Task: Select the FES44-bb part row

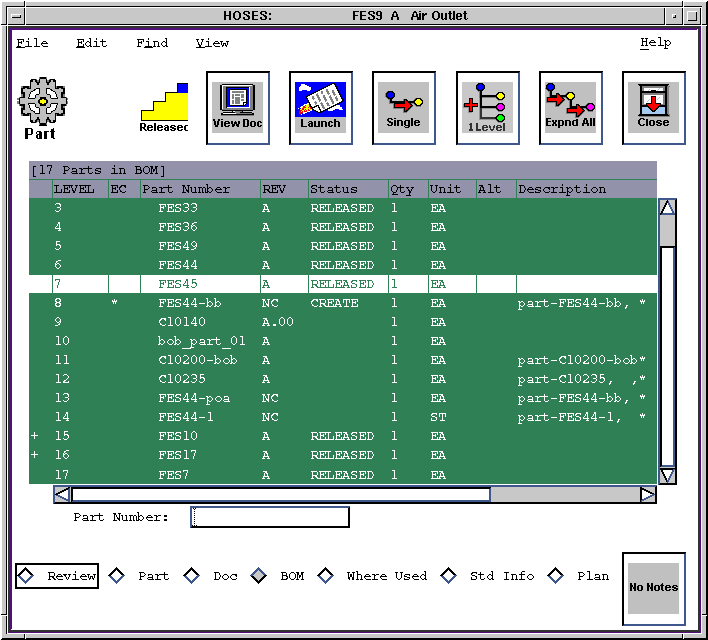Action: coord(190,303)
